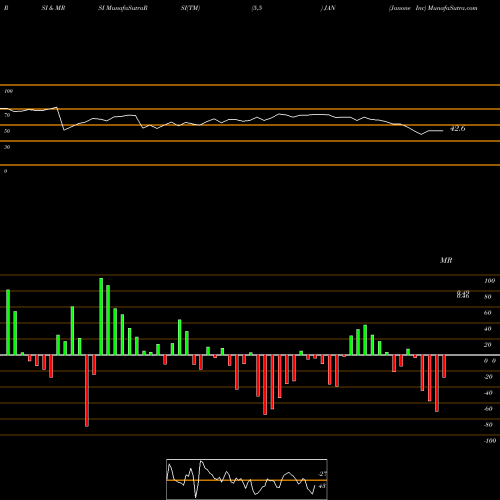Click the RSI current value label 42.6

point(457,128)
